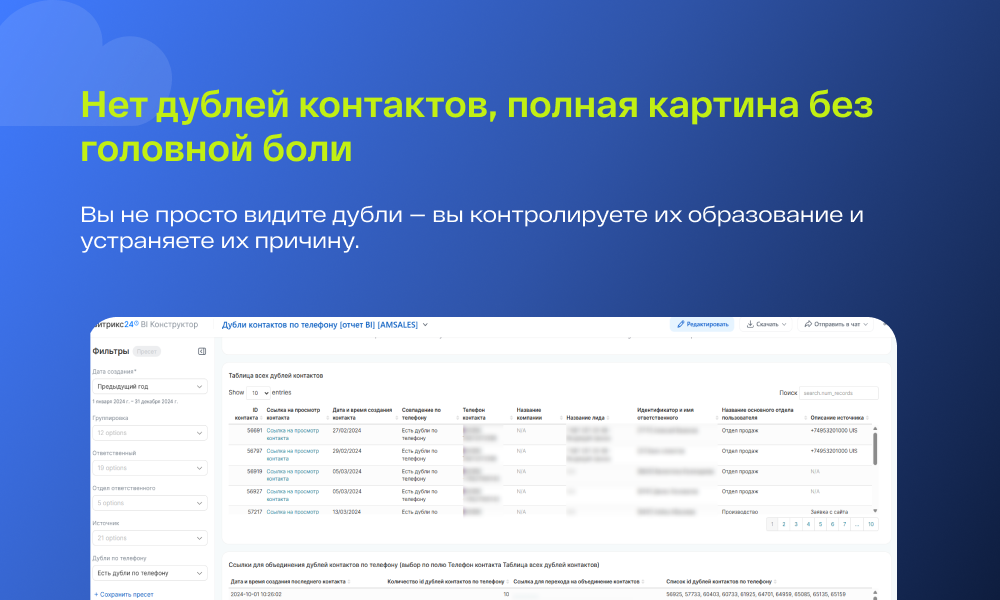The height and width of the screenshot is (600, 1000).
Task: Expand the Группировка 12 options dropdown
Action: click(x=150, y=433)
